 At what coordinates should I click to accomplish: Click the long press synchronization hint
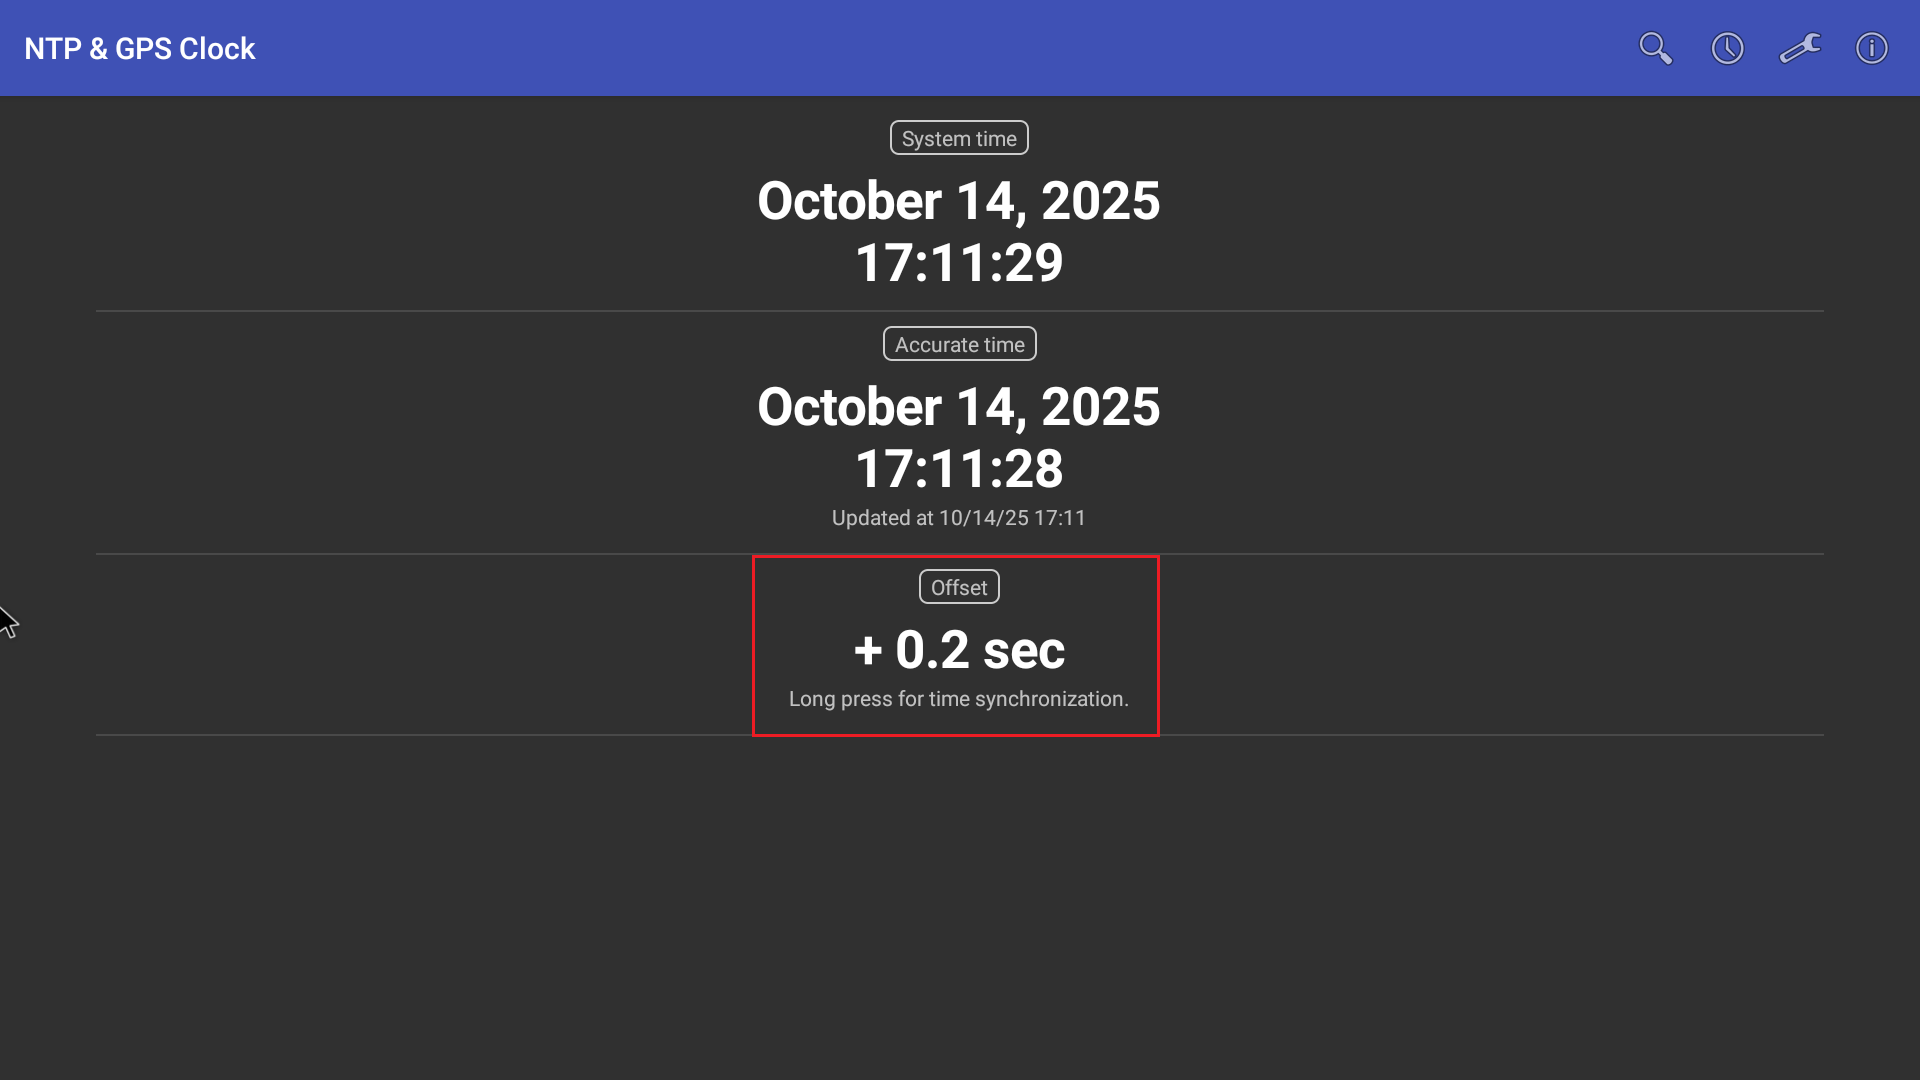[x=959, y=699]
